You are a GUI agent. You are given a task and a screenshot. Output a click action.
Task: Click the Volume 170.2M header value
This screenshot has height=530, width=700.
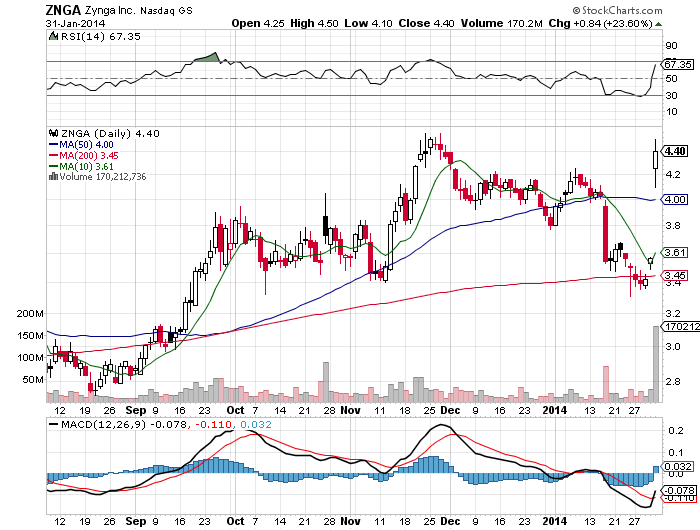click(x=501, y=23)
